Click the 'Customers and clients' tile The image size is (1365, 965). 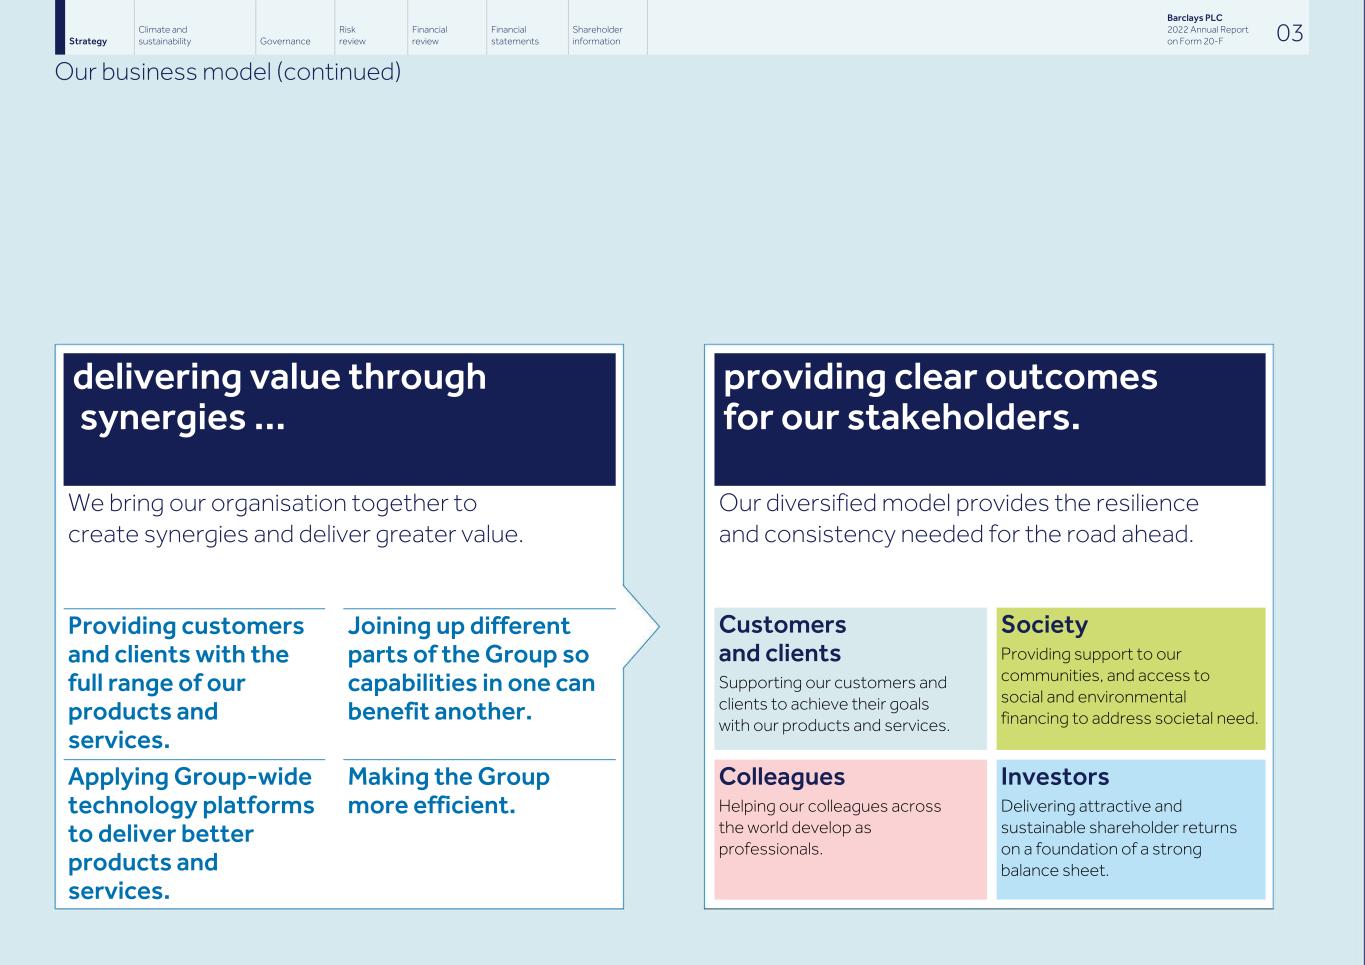pyautogui.click(x=850, y=678)
